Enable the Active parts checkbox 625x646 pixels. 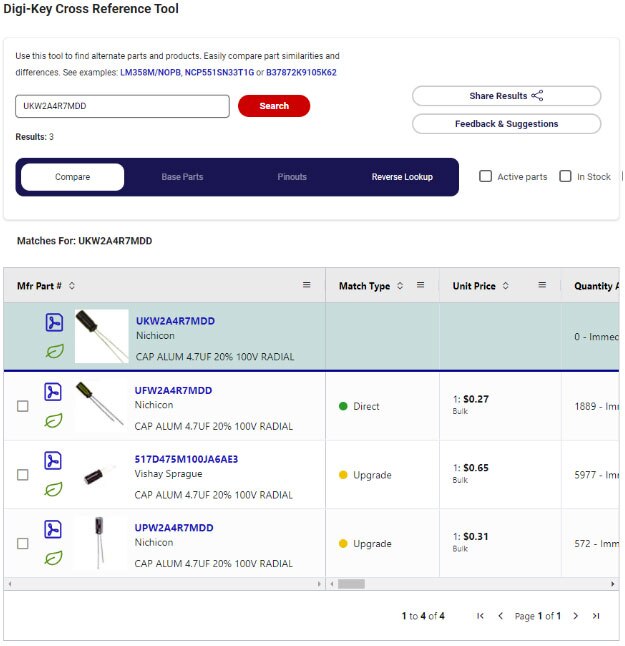[486, 176]
